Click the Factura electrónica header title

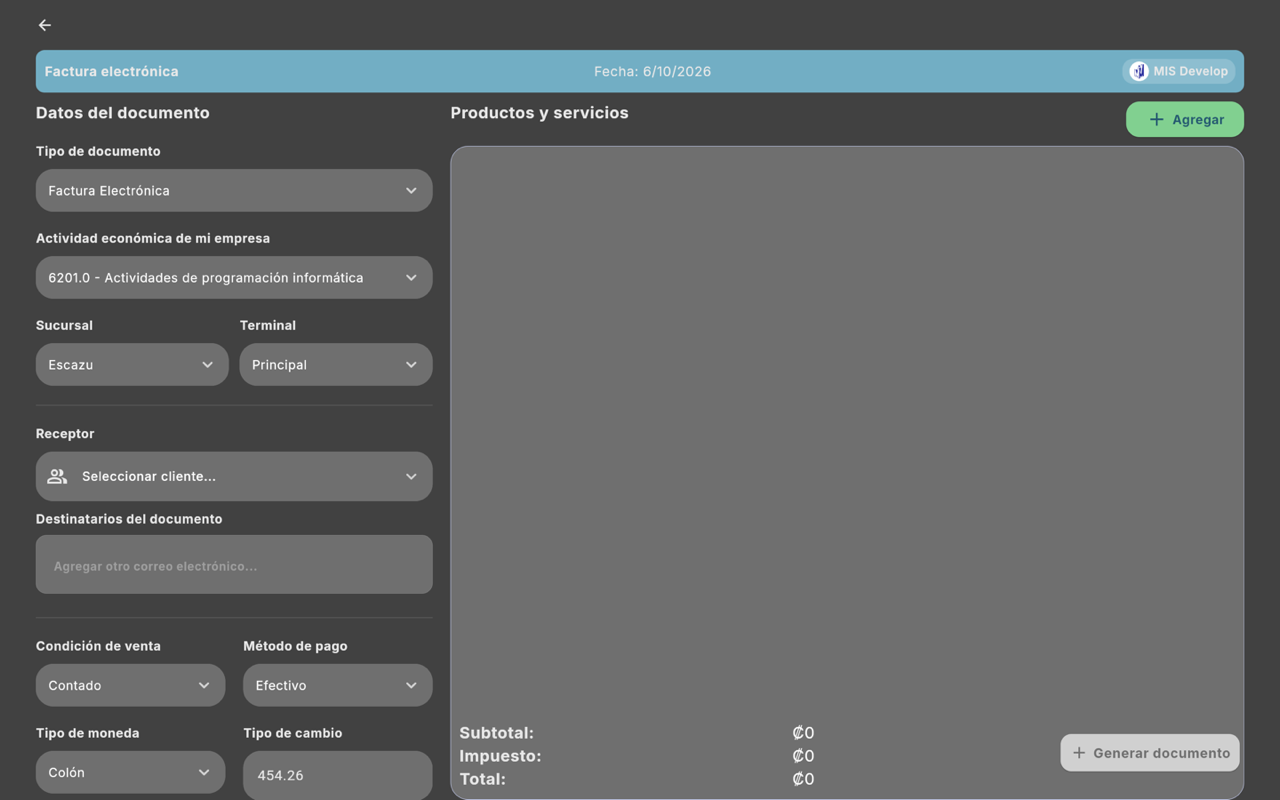[111, 71]
